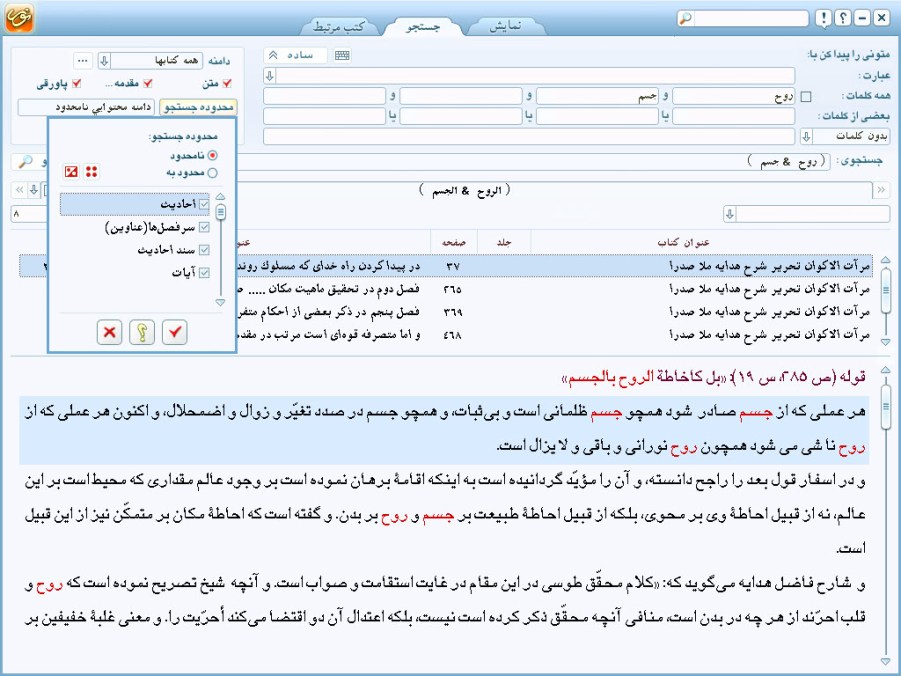Click the text pane scrollbar thumb
Screen dimensions: 901x676
885,406
